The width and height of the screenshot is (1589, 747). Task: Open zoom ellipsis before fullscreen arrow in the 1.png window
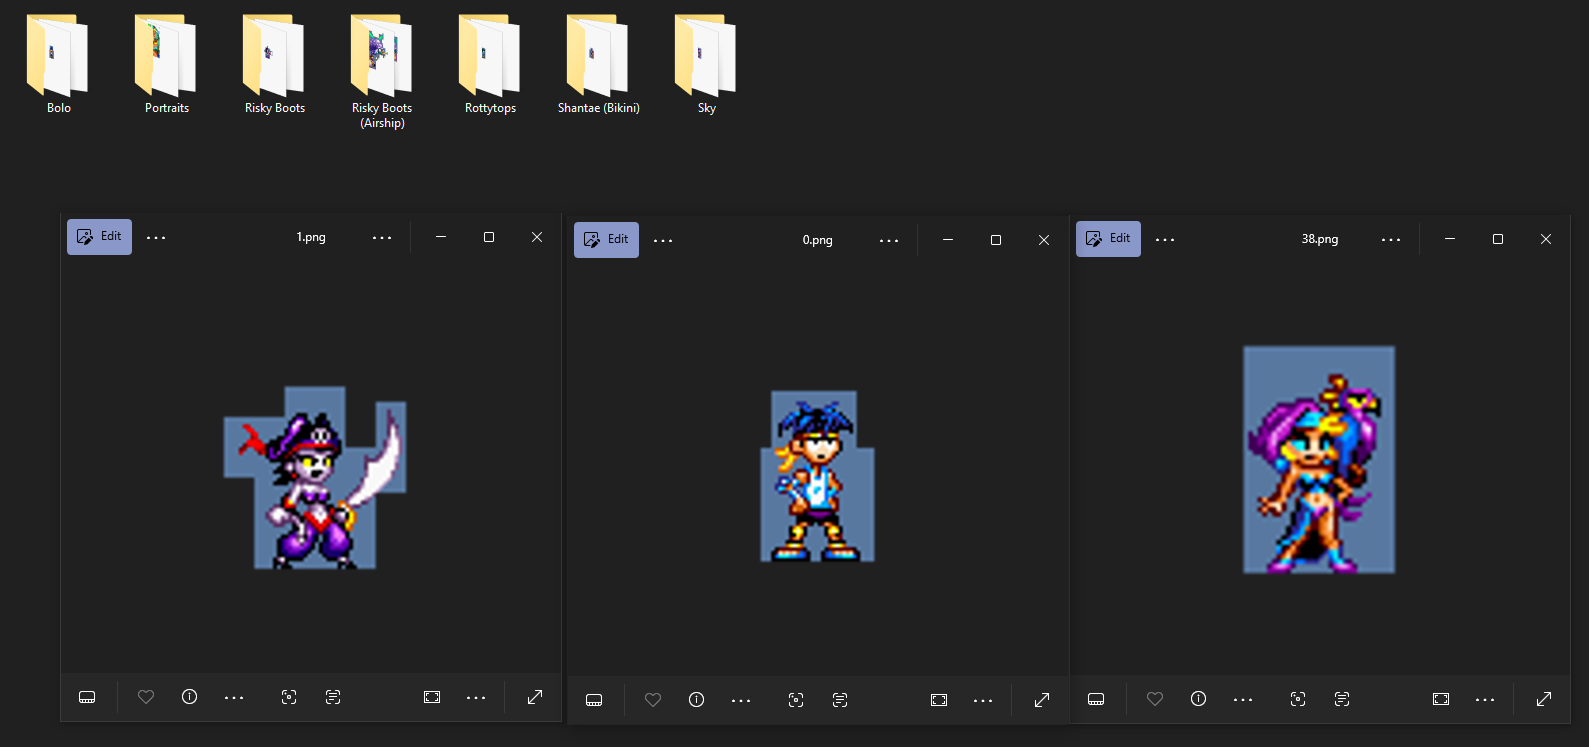(x=476, y=698)
